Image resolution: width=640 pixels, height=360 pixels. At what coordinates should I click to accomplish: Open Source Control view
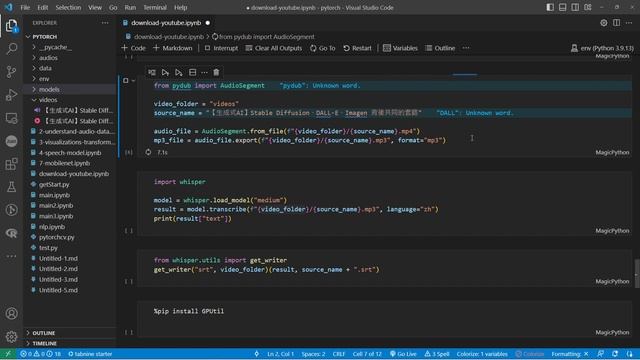(11, 72)
